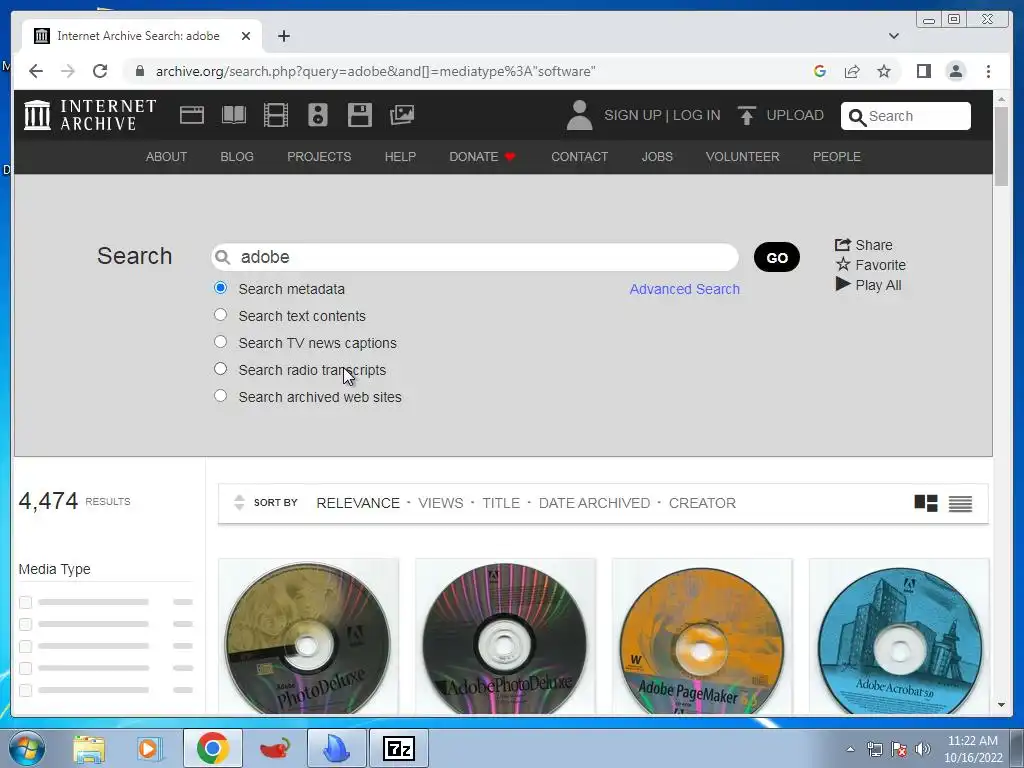Close the Internet Archive Search tab
This screenshot has height=768, width=1024.
pos(246,36)
